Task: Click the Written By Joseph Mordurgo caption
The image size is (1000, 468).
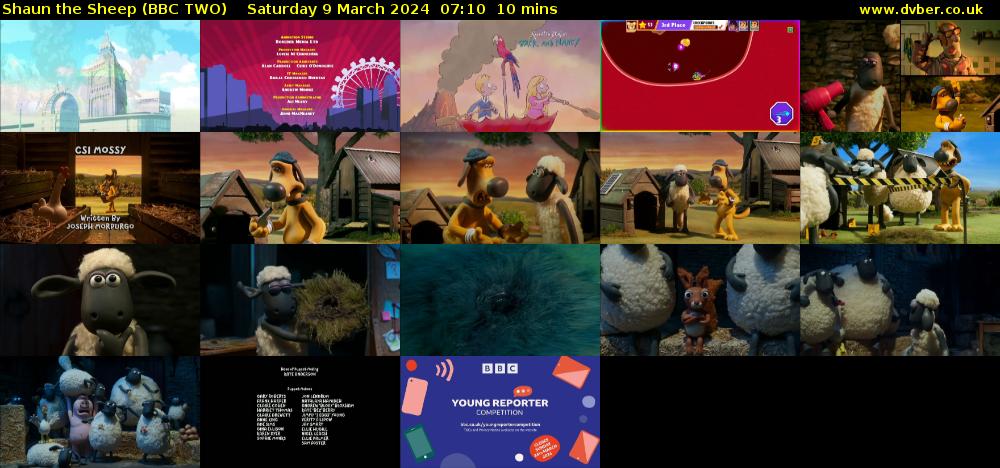Action: tap(100, 221)
